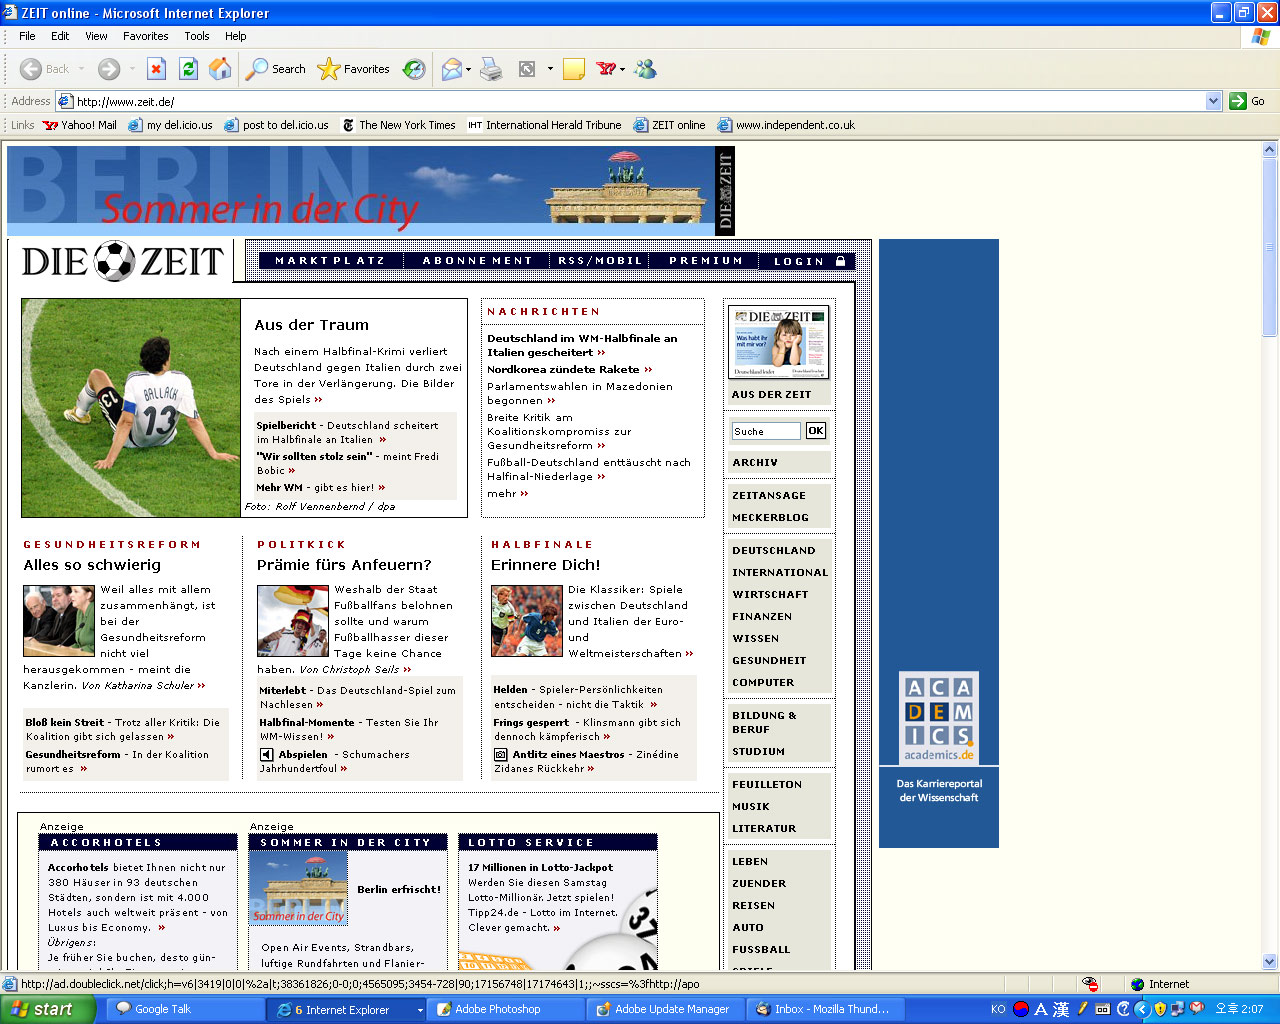The height and width of the screenshot is (1024, 1280).
Task: Open the View menu
Action: coord(96,36)
